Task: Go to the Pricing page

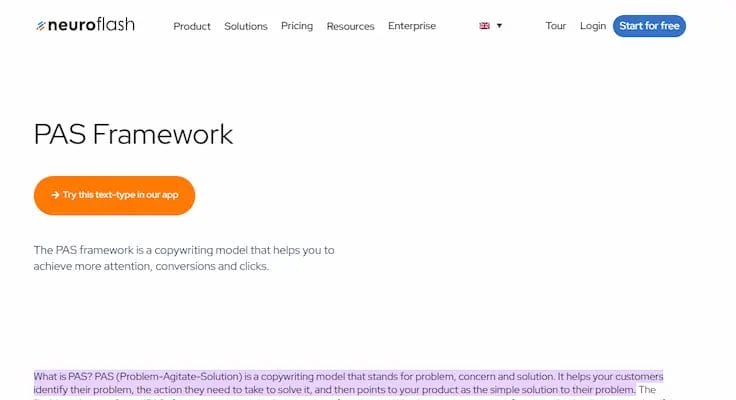Action: tap(297, 26)
